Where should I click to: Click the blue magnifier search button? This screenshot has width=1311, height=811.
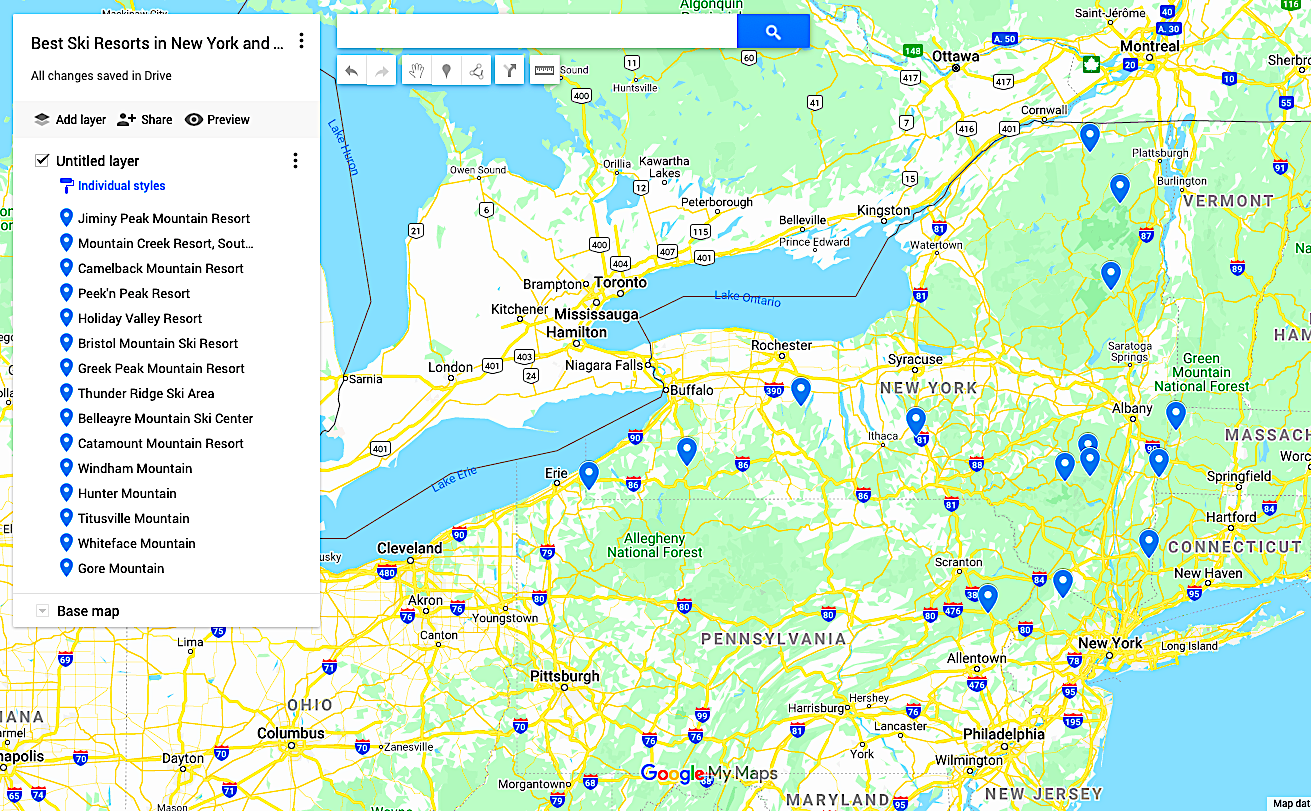coord(773,32)
